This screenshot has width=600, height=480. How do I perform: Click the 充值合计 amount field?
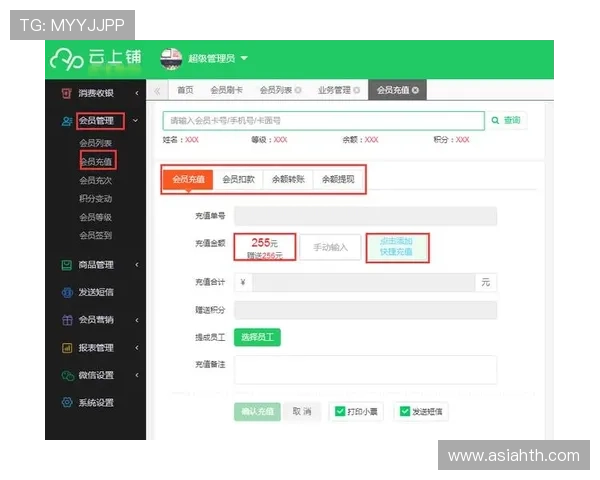(364, 282)
